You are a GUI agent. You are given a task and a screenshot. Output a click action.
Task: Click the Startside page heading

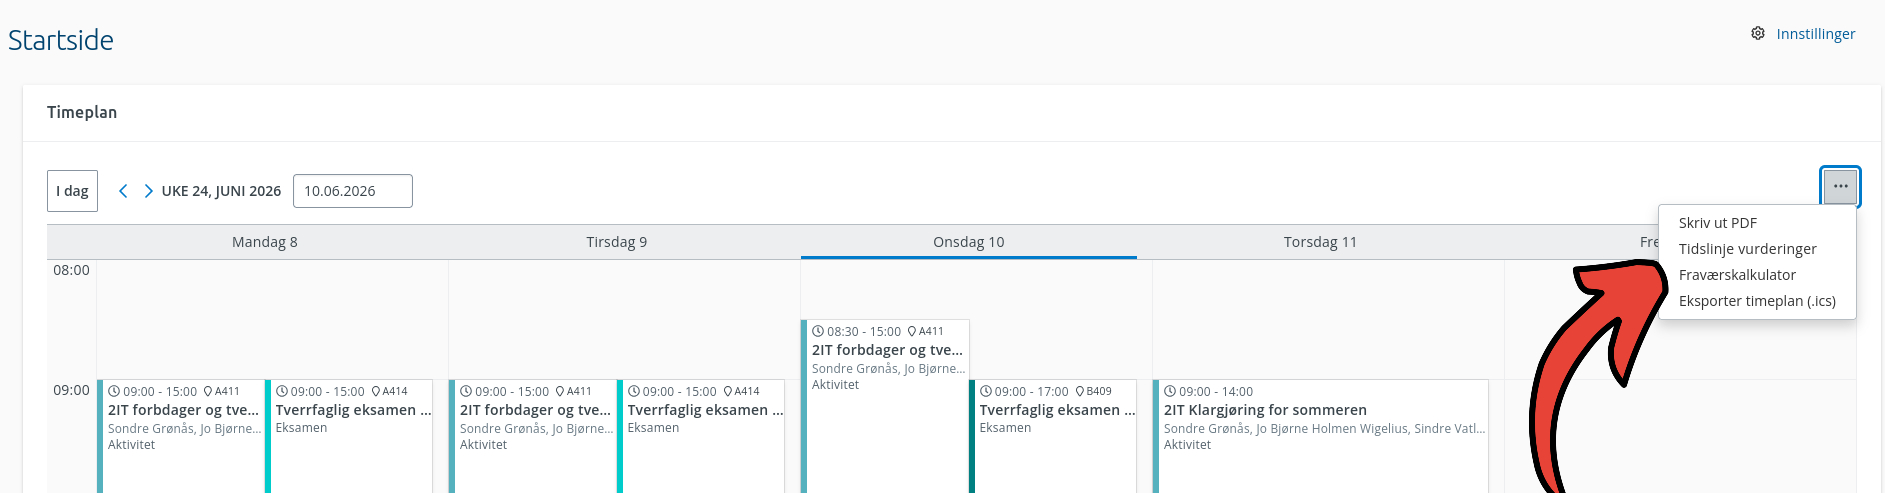pyautogui.click(x=61, y=40)
